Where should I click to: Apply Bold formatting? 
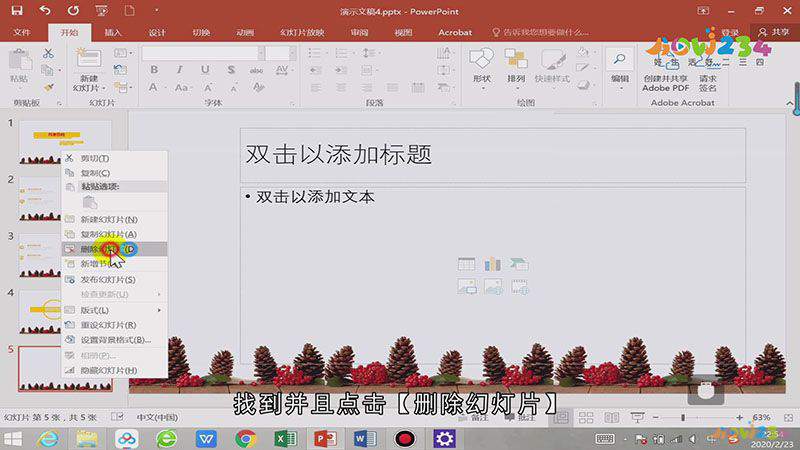154,70
